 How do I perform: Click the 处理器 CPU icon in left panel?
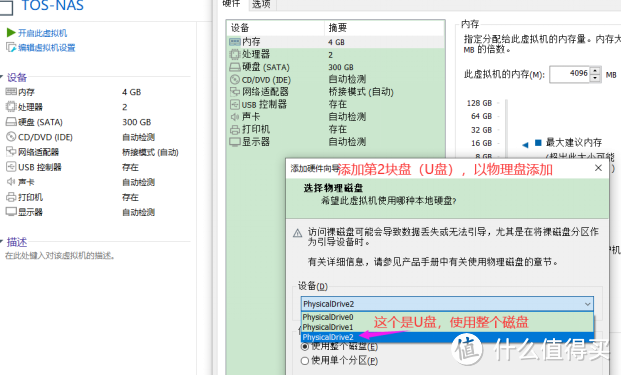tap(11, 107)
